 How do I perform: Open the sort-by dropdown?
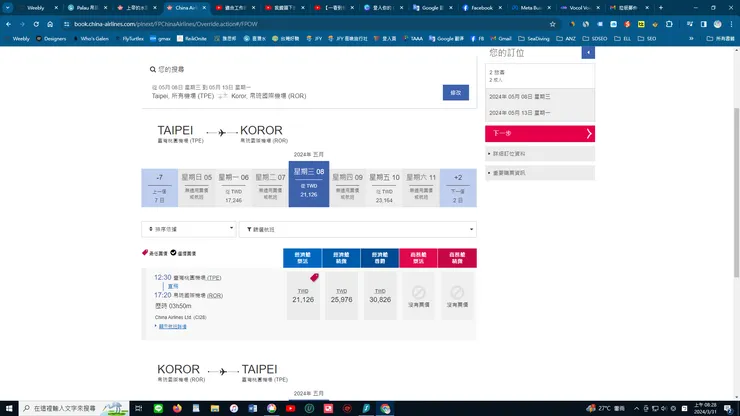189,229
